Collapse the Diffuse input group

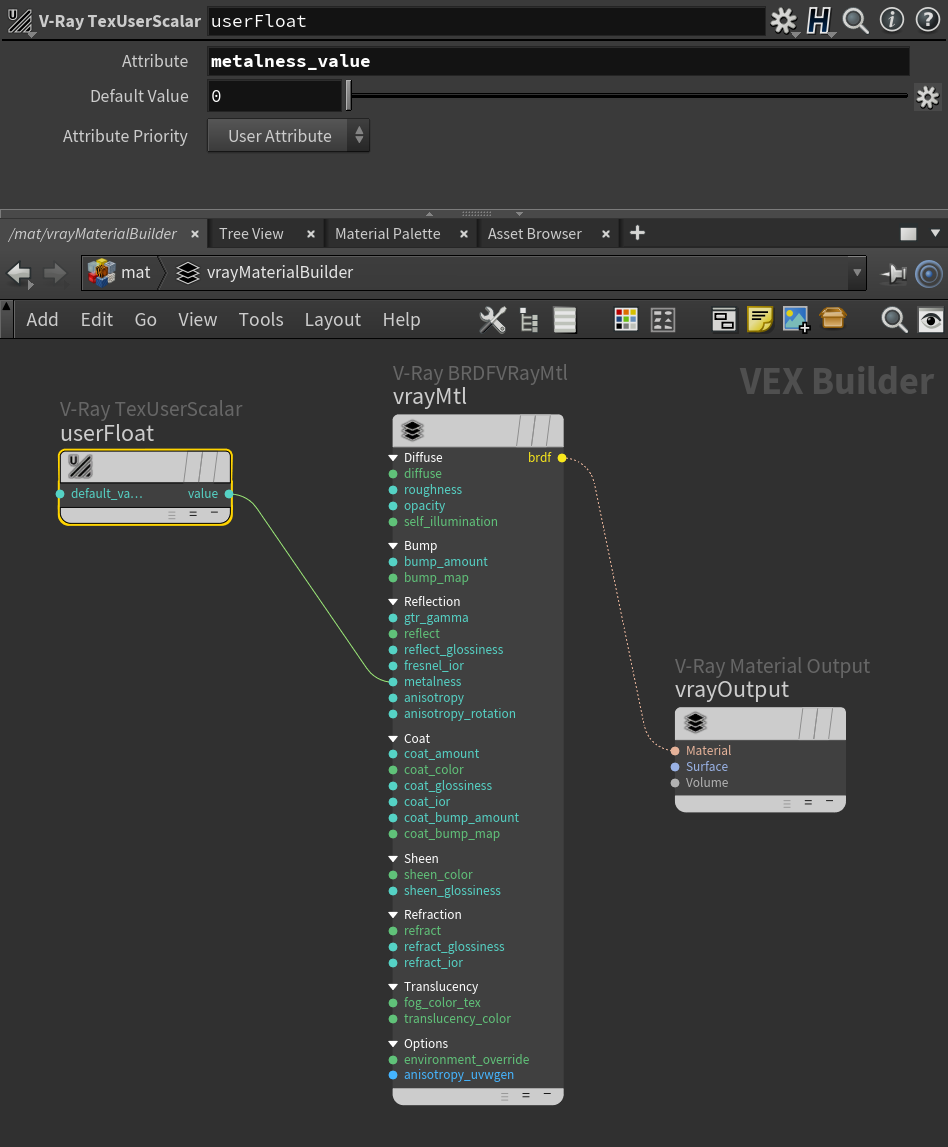[x=394, y=458]
